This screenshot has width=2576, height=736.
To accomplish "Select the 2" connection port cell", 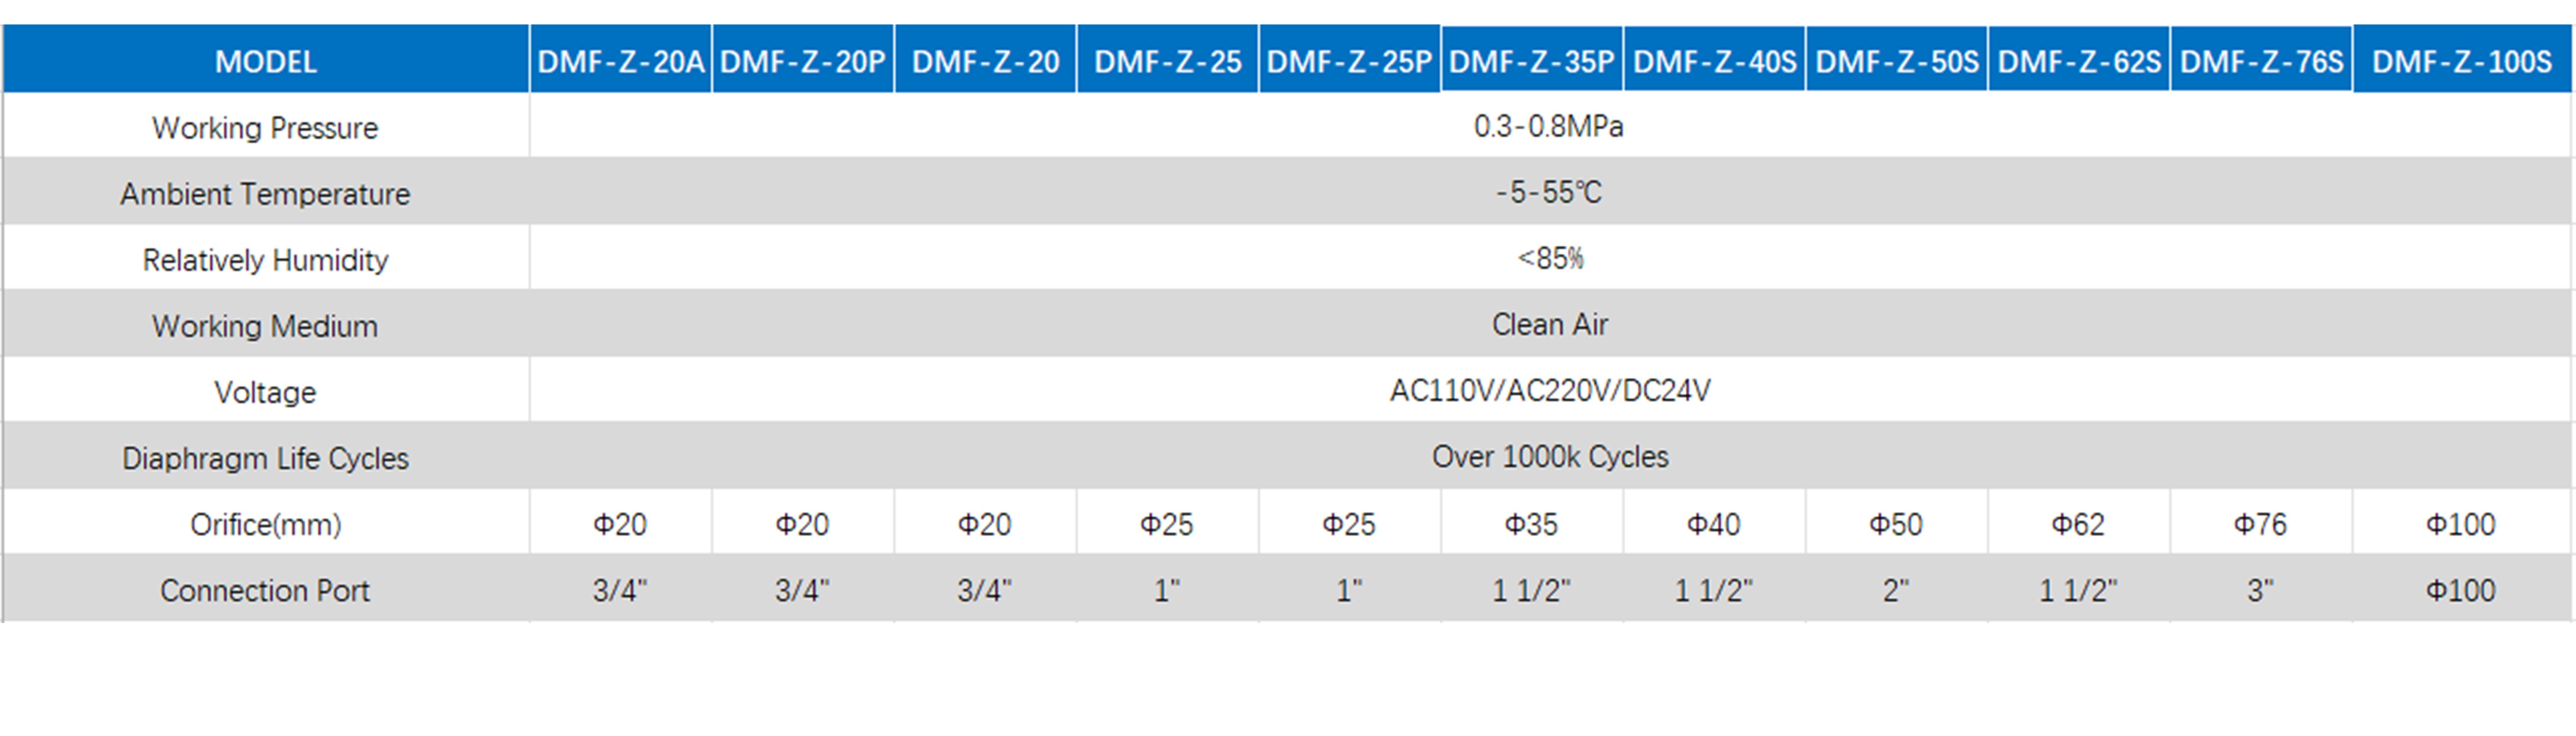I will tap(1896, 590).
